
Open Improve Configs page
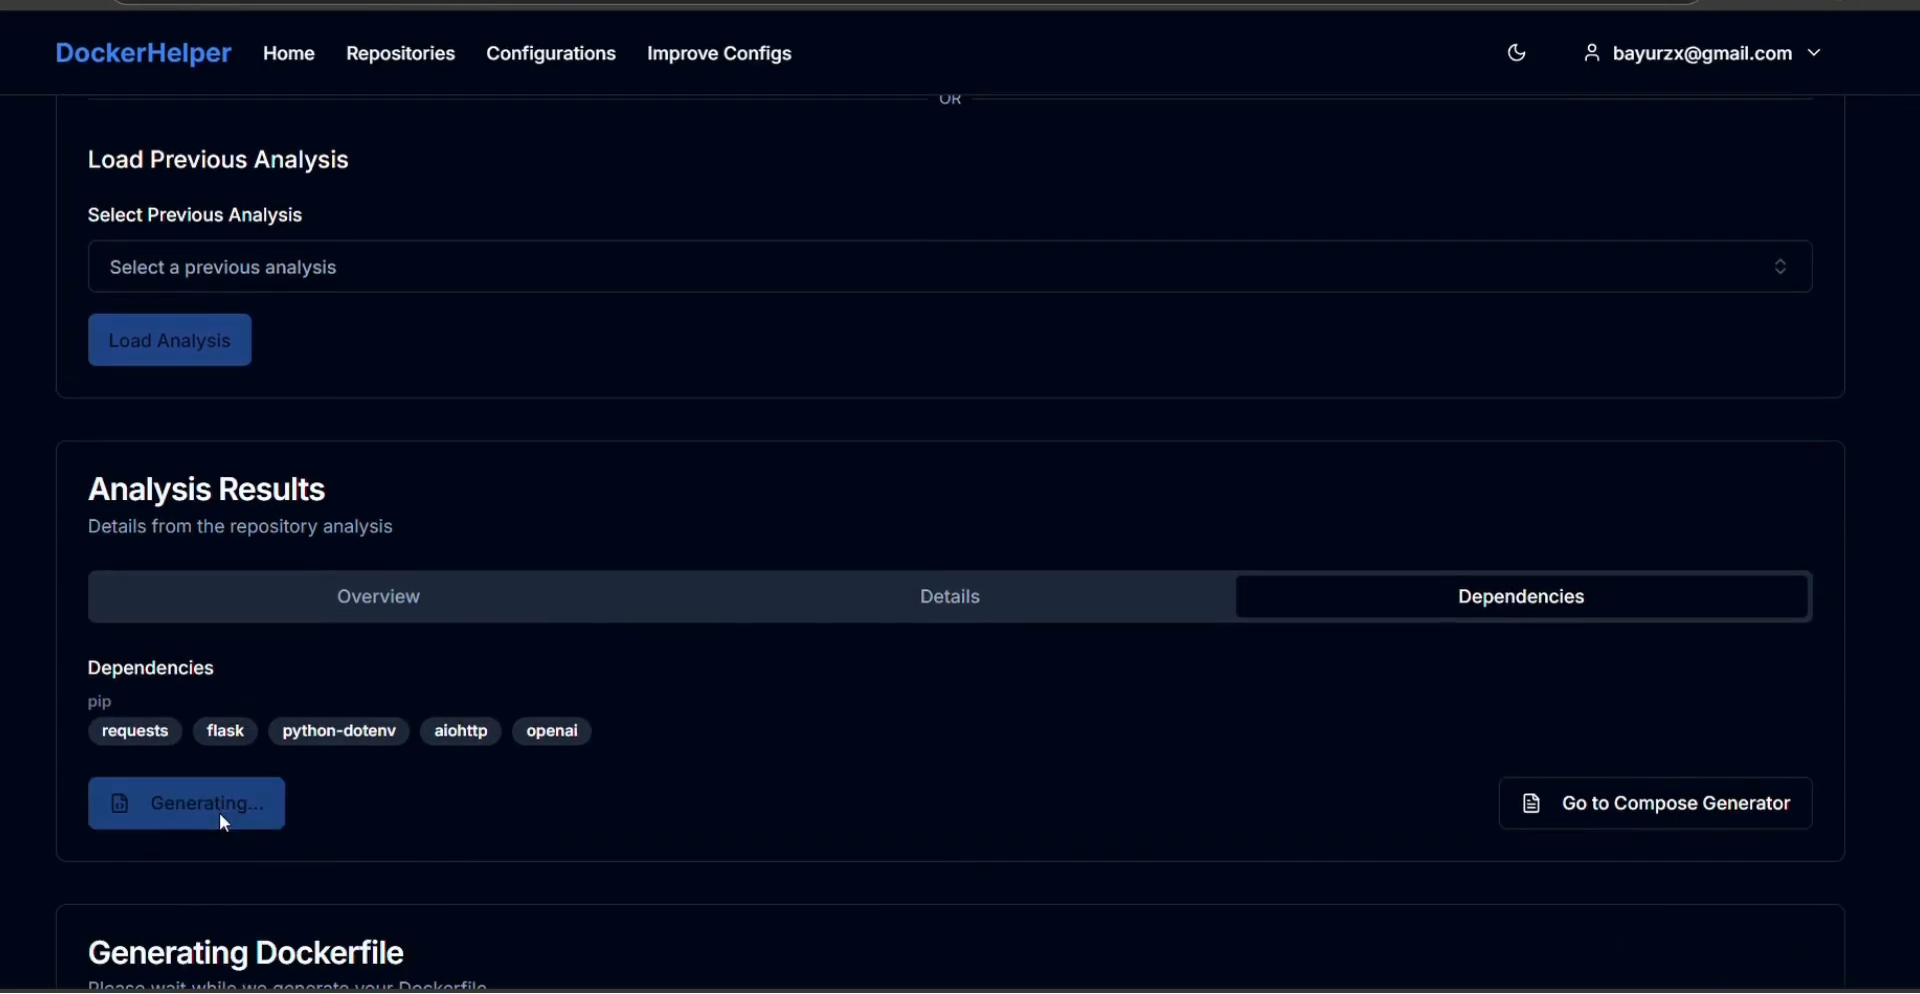719,54
